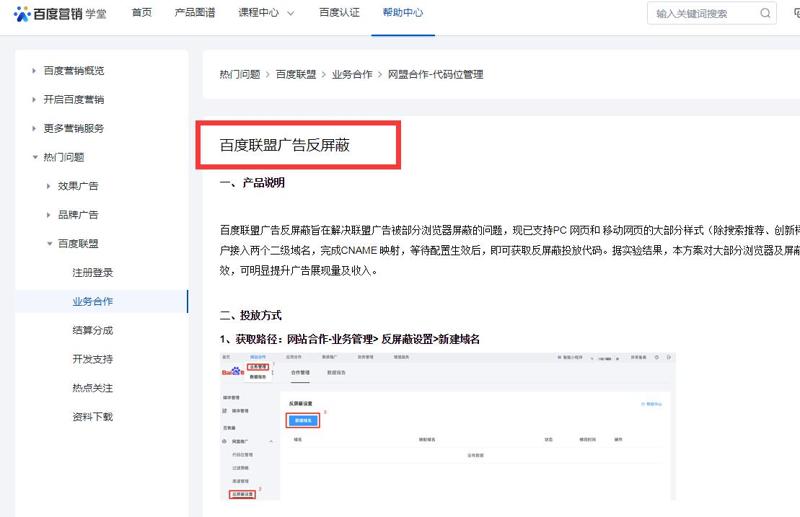Expand the 百度营销概览 tree arrow
This screenshot has width=800, height=517.
coord(34,71)
